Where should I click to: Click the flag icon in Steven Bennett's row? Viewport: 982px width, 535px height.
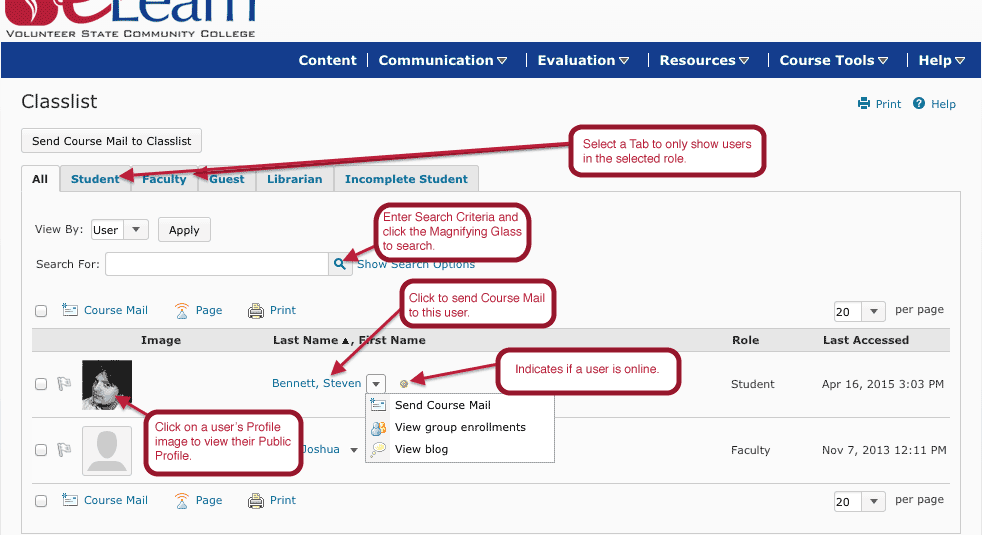tap(64, 384)
